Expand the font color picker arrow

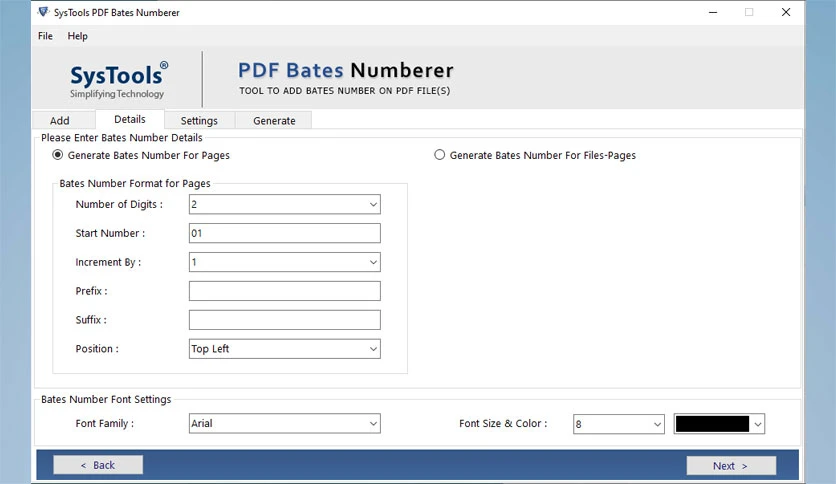coord(758,424)
